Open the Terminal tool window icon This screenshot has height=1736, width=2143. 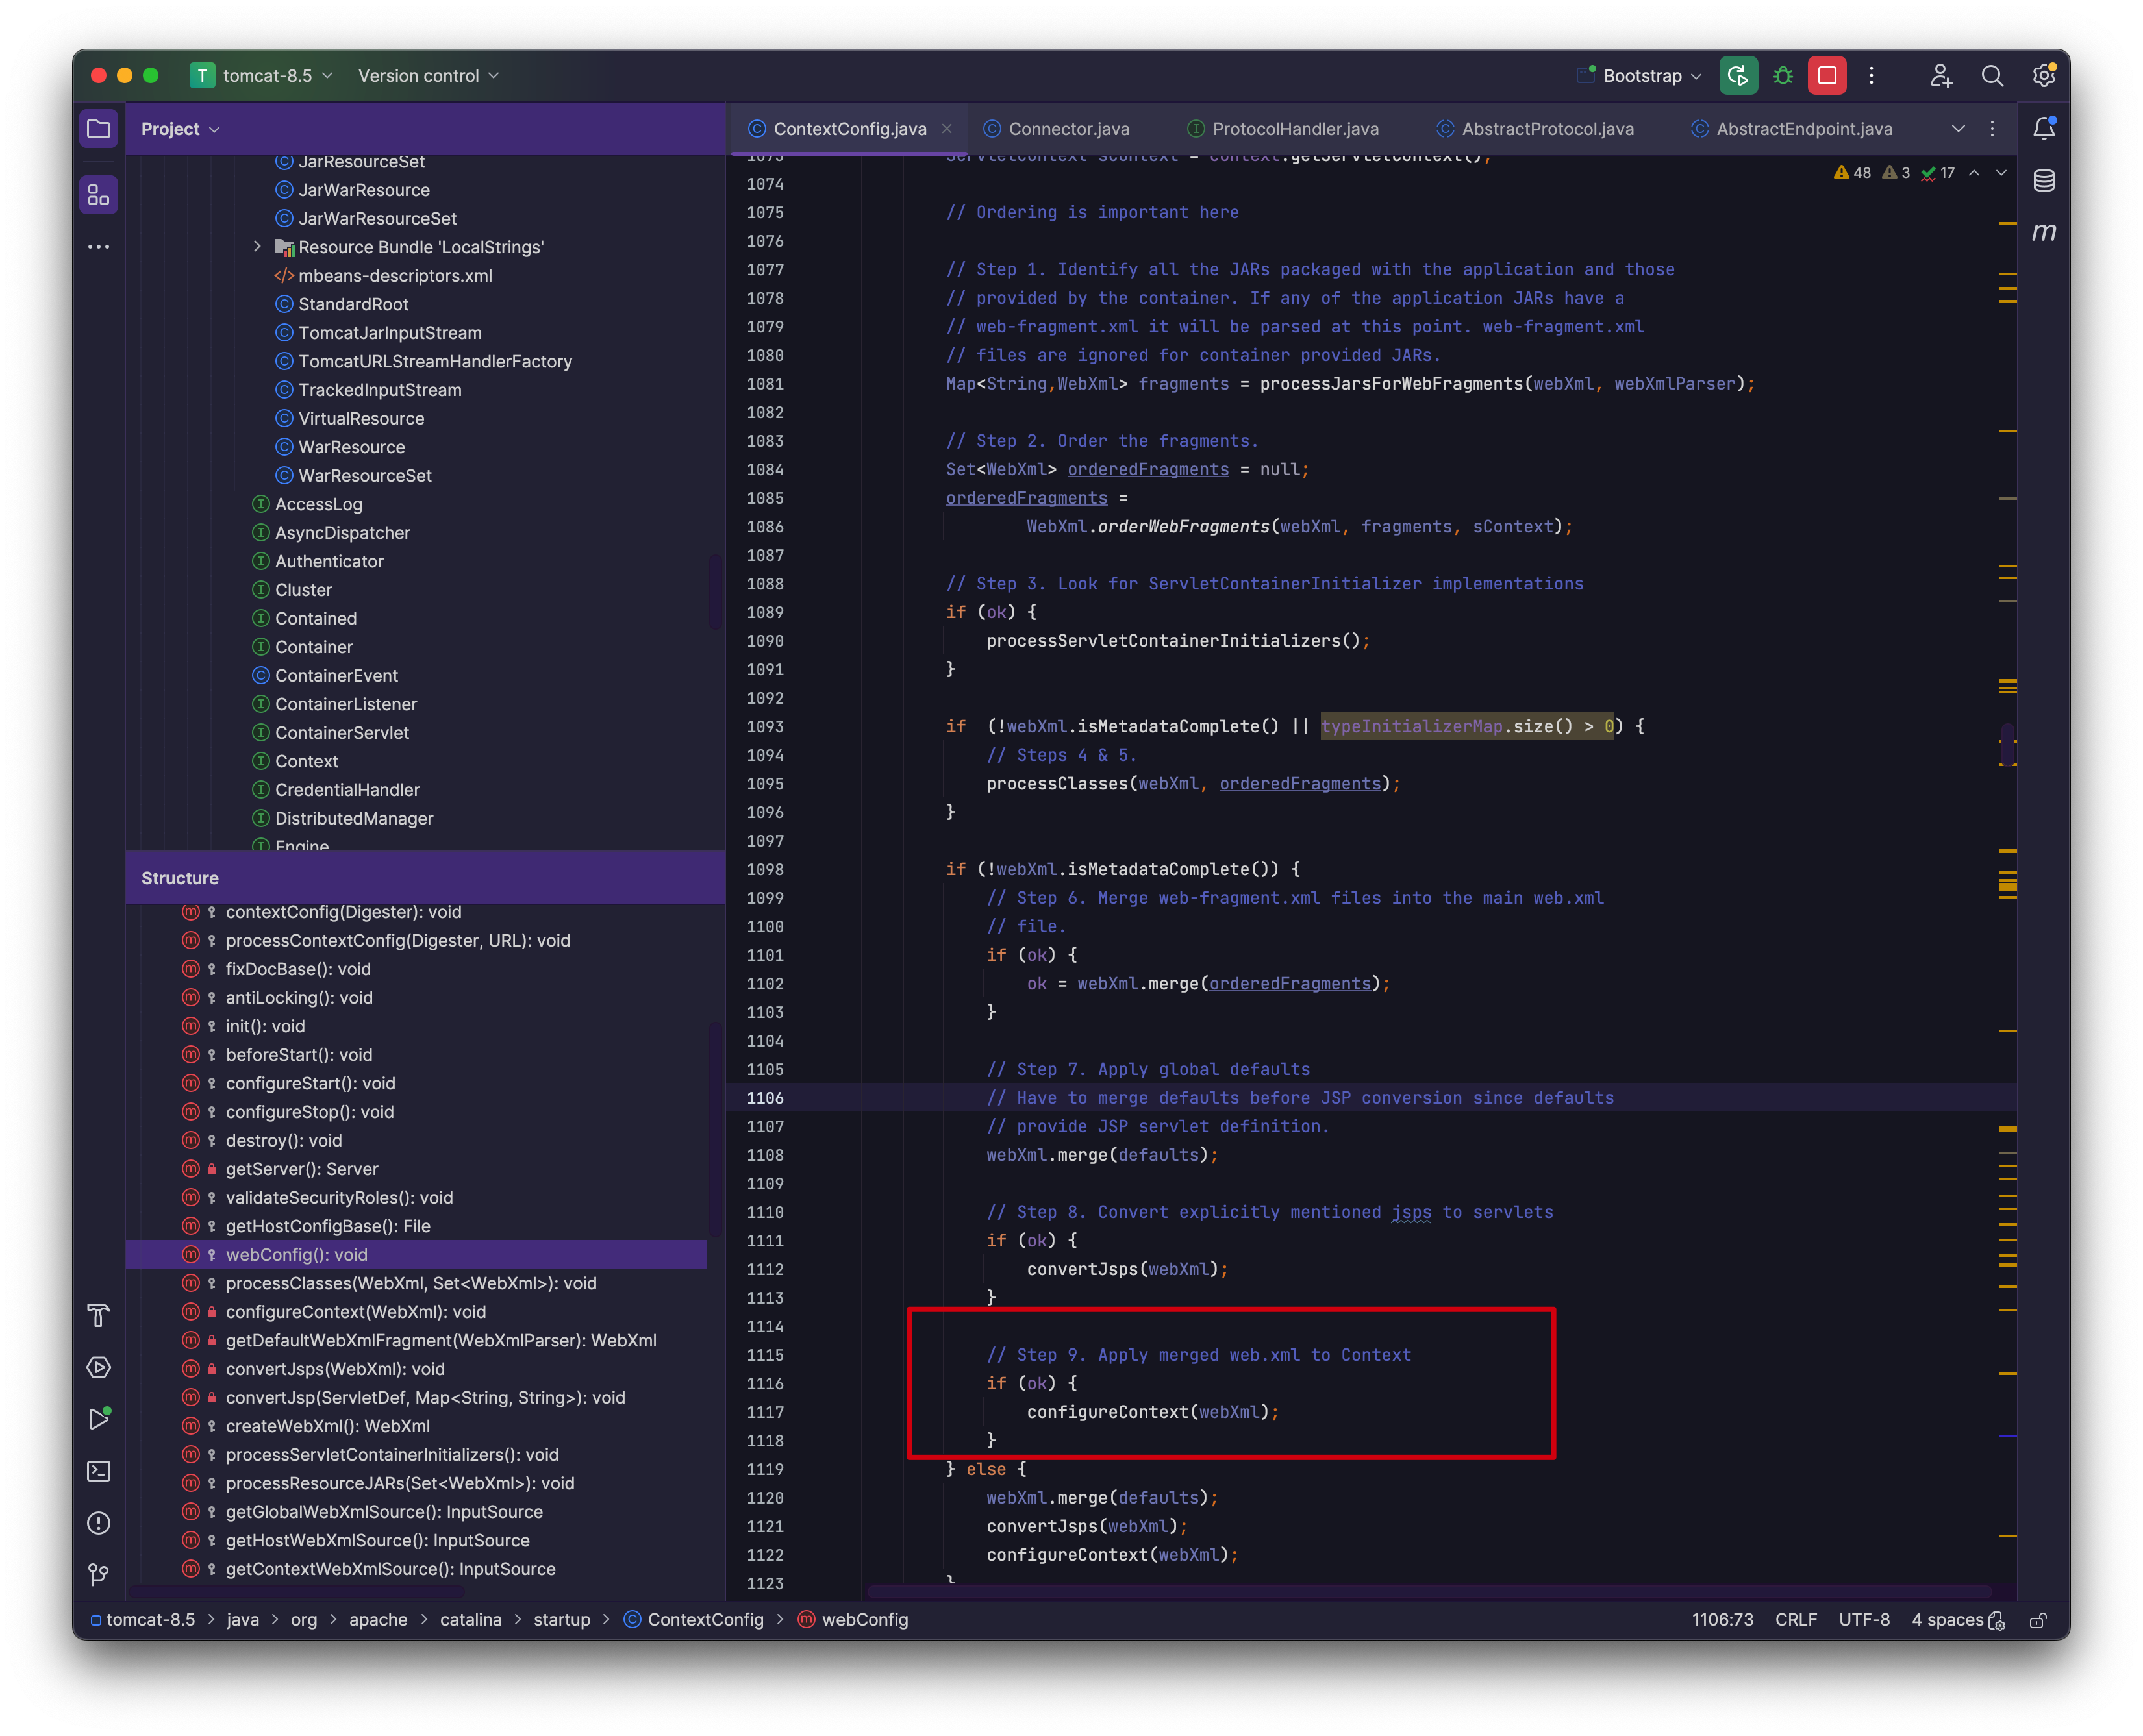(98, 1471)
